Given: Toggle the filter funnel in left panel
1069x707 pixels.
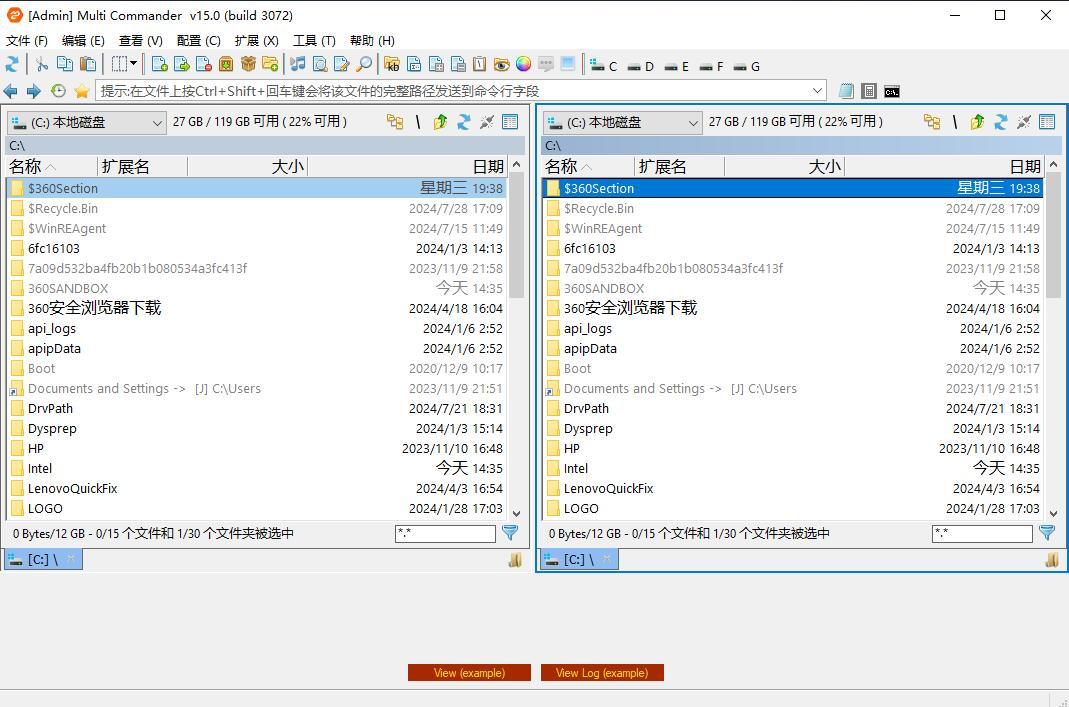Looking at the screenshot, I should pos(510,533).
